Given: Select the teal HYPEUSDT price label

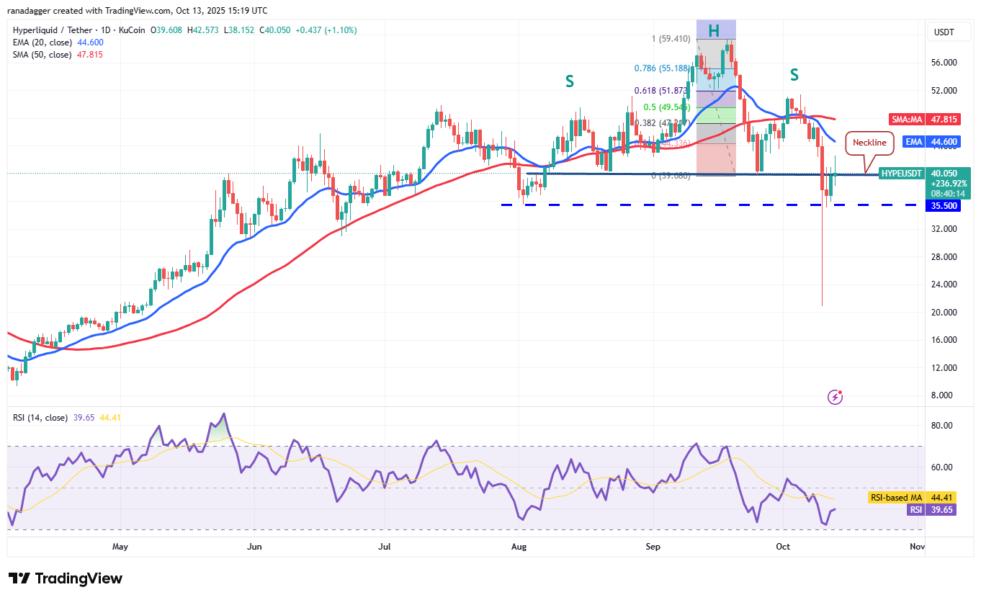Looking at the screenshot, I should (x=902, y=172).
